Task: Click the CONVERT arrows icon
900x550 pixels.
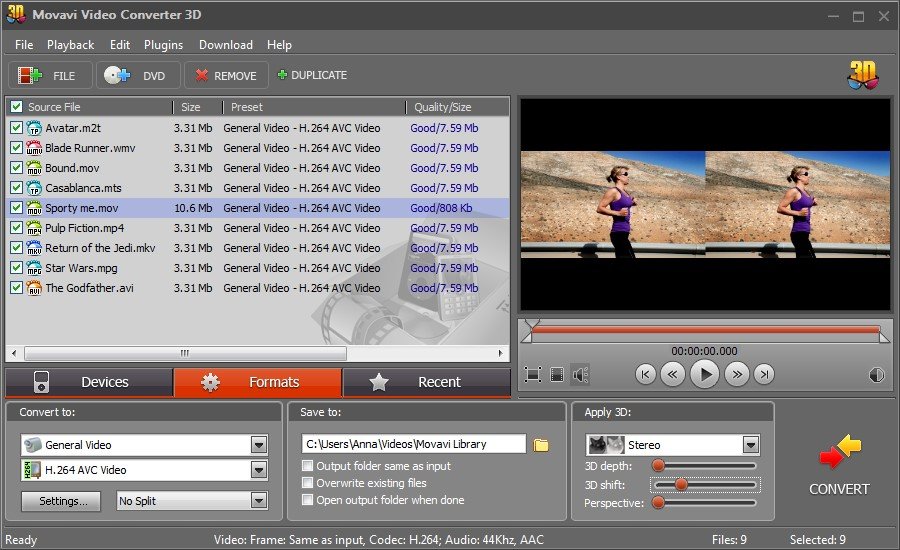Action: point(840,451)
